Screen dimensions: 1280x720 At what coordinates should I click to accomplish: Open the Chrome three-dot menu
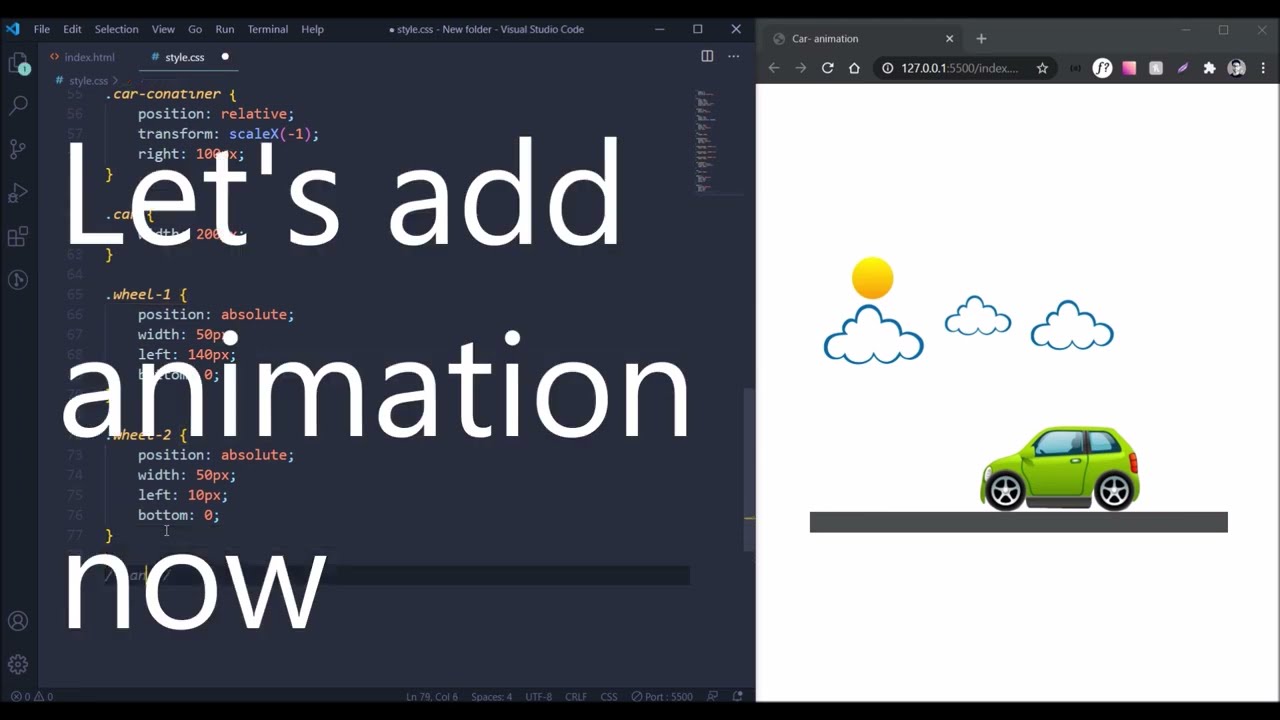(x=1263, y=68)
